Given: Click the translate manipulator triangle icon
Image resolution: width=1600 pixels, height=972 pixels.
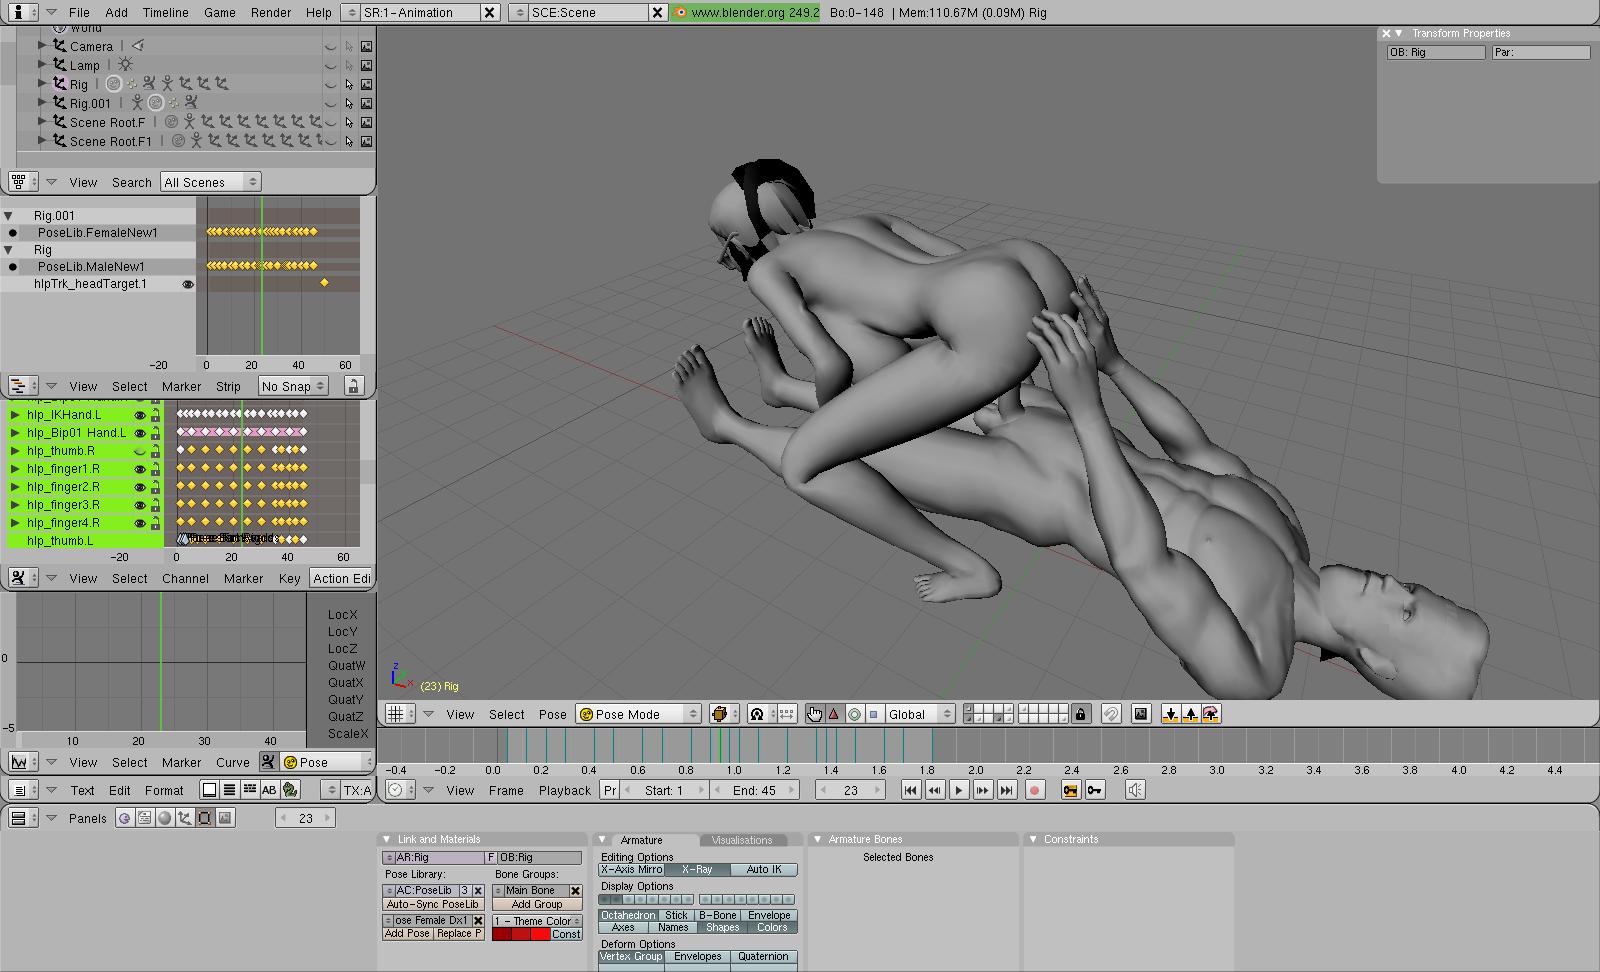Looking at the screenshot, I should pos(834,714).
